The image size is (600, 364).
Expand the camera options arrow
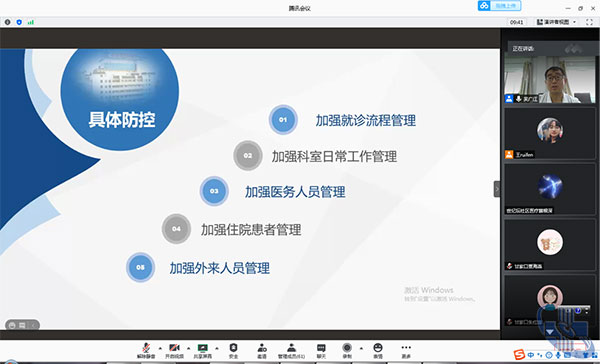point(188,348)
